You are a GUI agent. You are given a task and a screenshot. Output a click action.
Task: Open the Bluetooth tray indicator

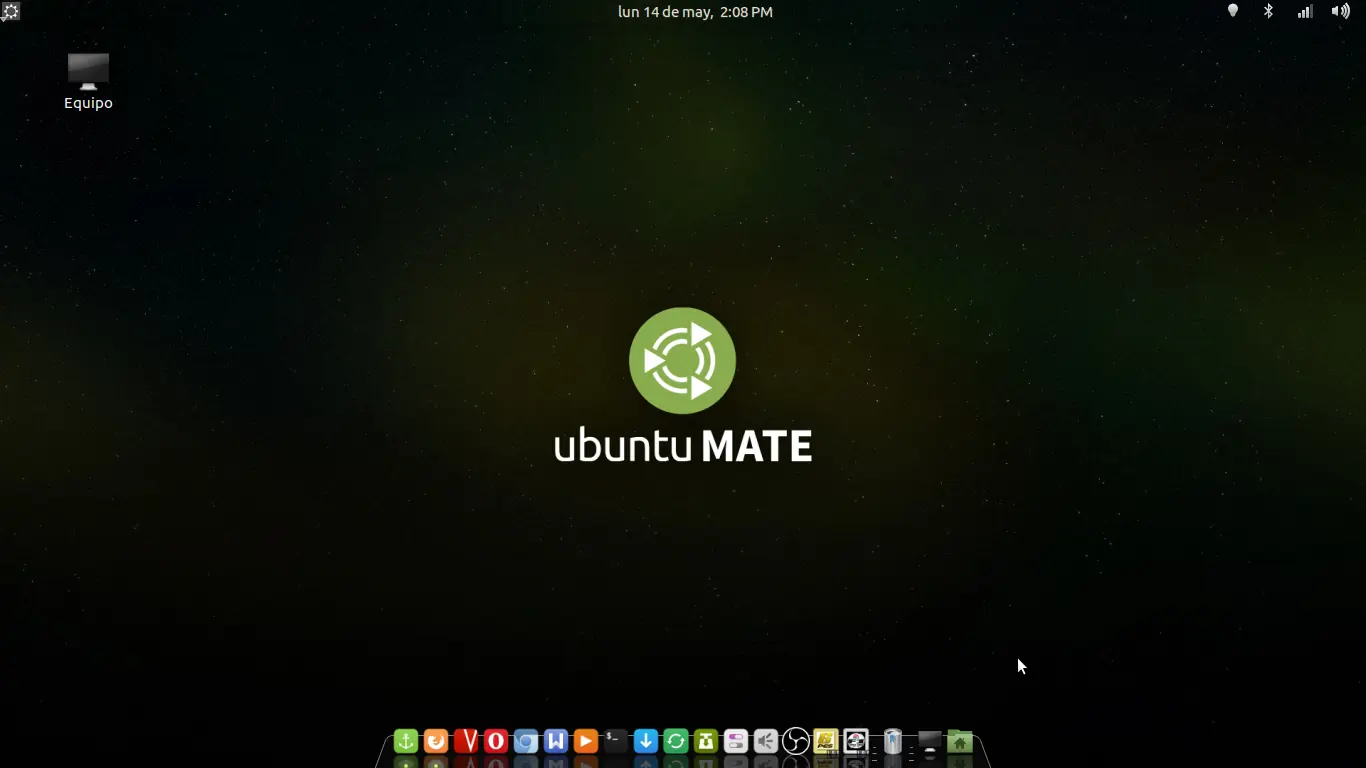(x=1268, y=11)
